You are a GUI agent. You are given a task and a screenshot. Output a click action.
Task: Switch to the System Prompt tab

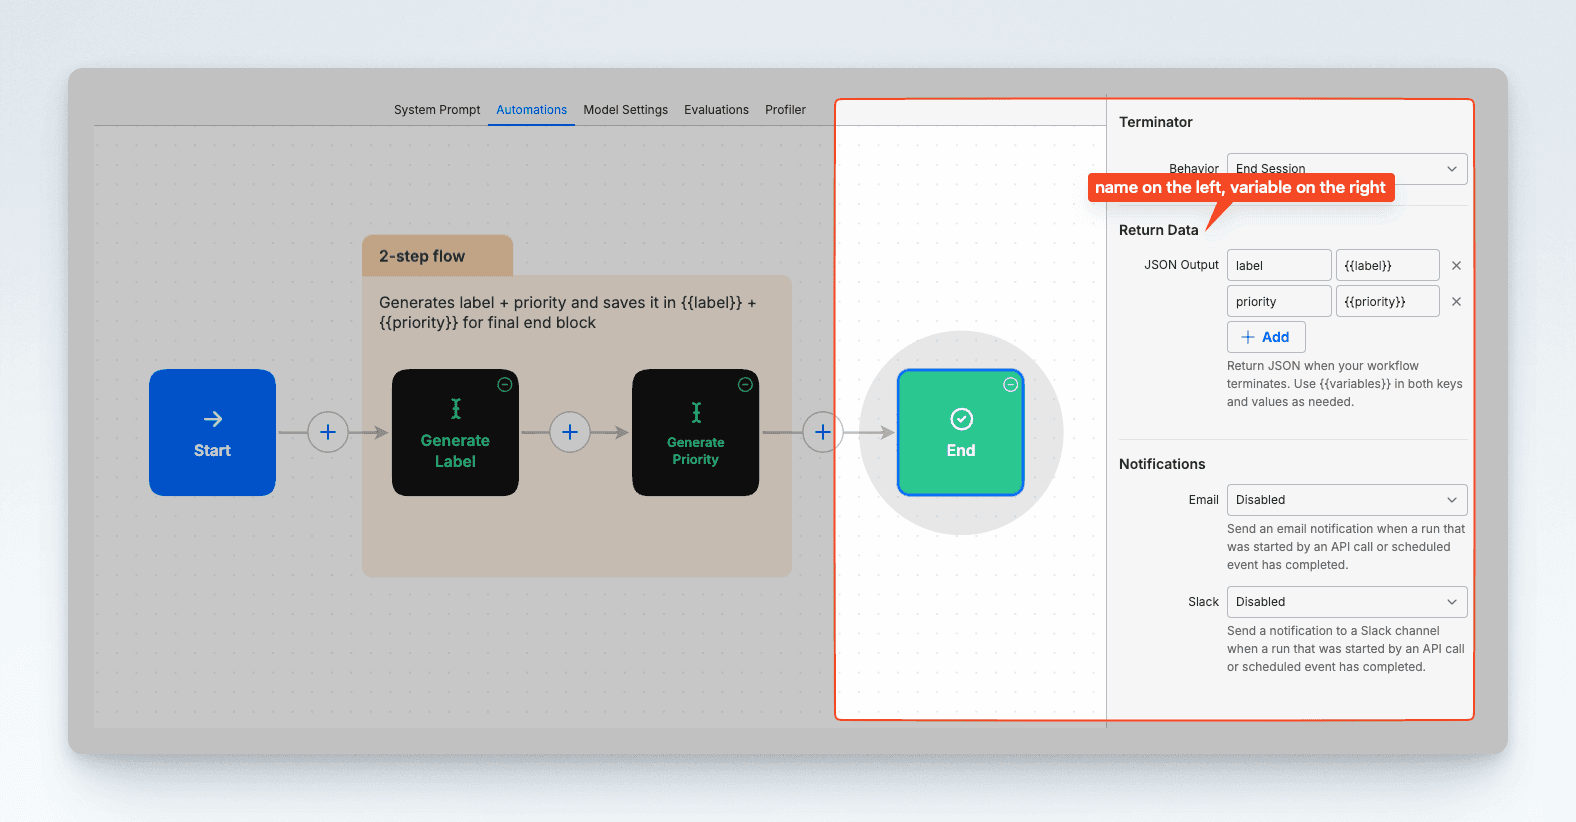(437, 110)
